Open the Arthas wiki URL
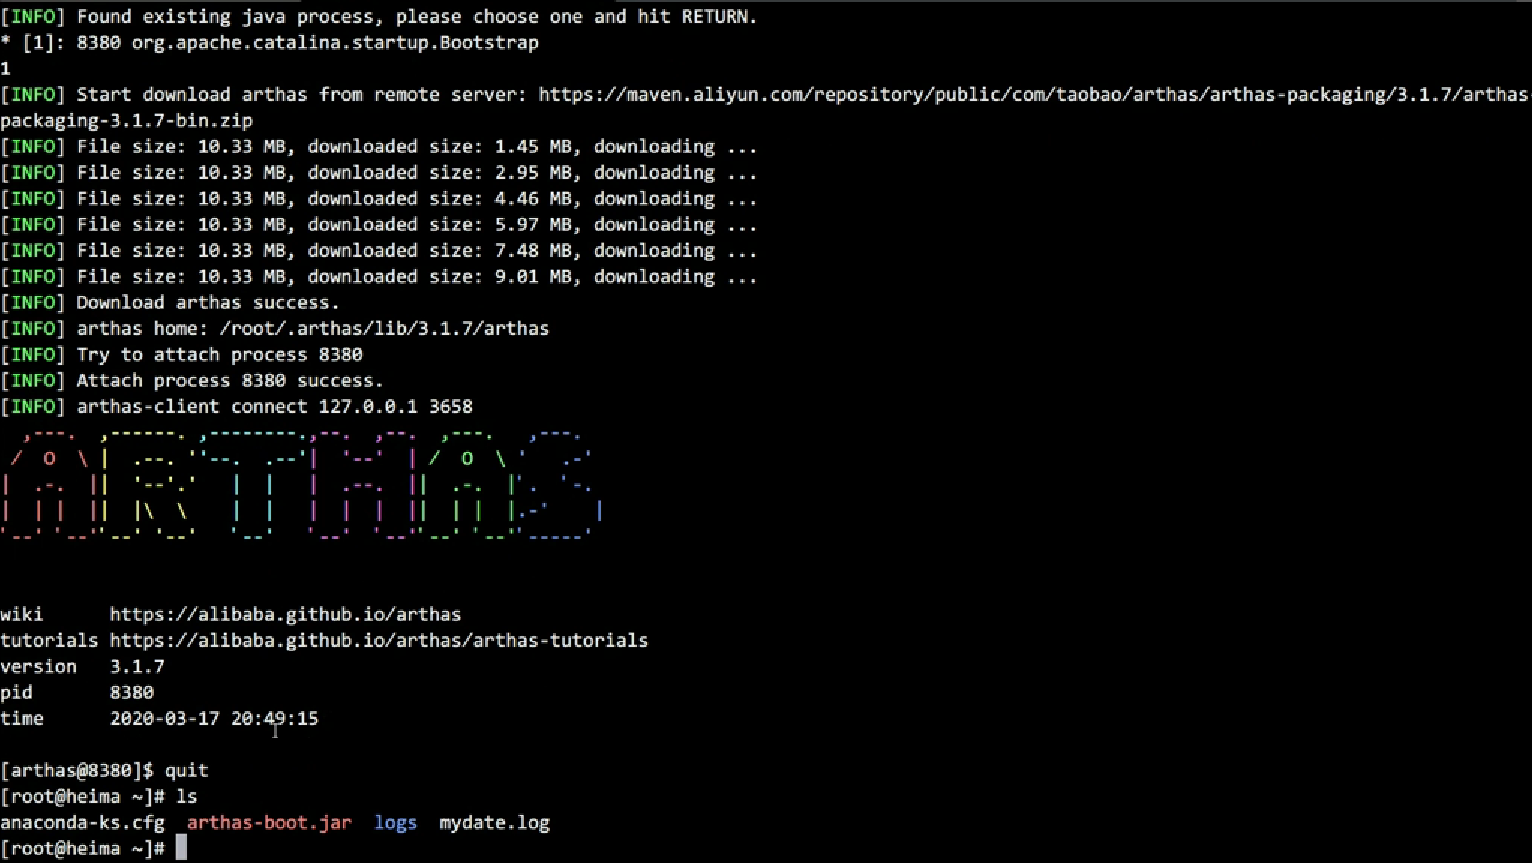Viewport: 1532px width, 863px height. (285, 614)
